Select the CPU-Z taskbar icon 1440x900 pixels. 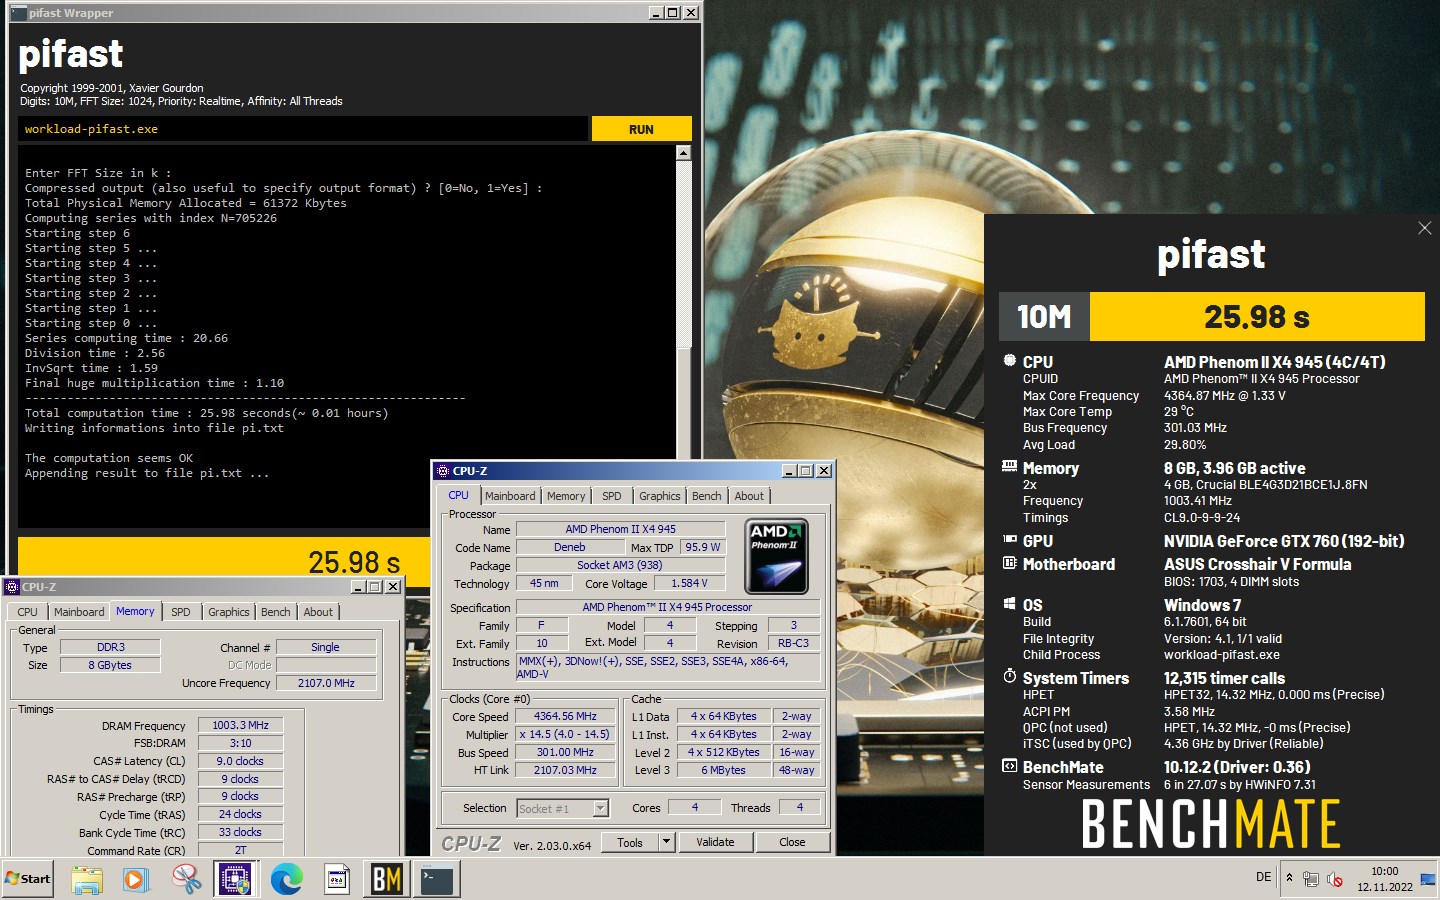click(236, 879)
